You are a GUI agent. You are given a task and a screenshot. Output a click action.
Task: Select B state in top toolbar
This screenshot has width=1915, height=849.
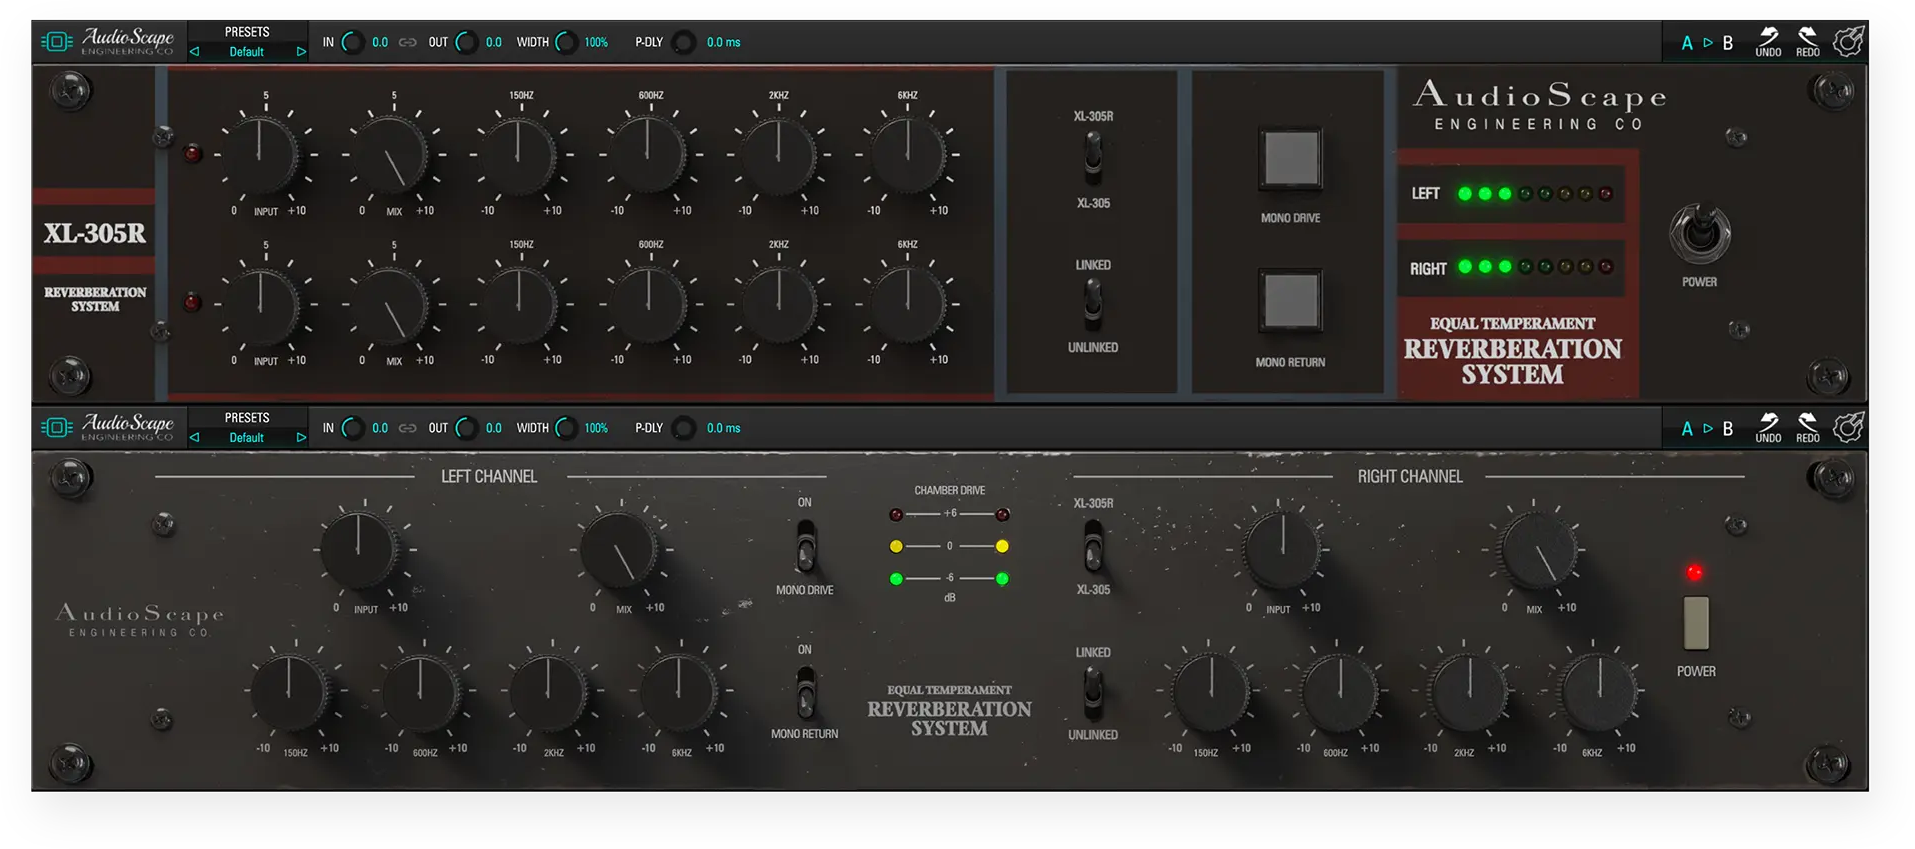1727,43
